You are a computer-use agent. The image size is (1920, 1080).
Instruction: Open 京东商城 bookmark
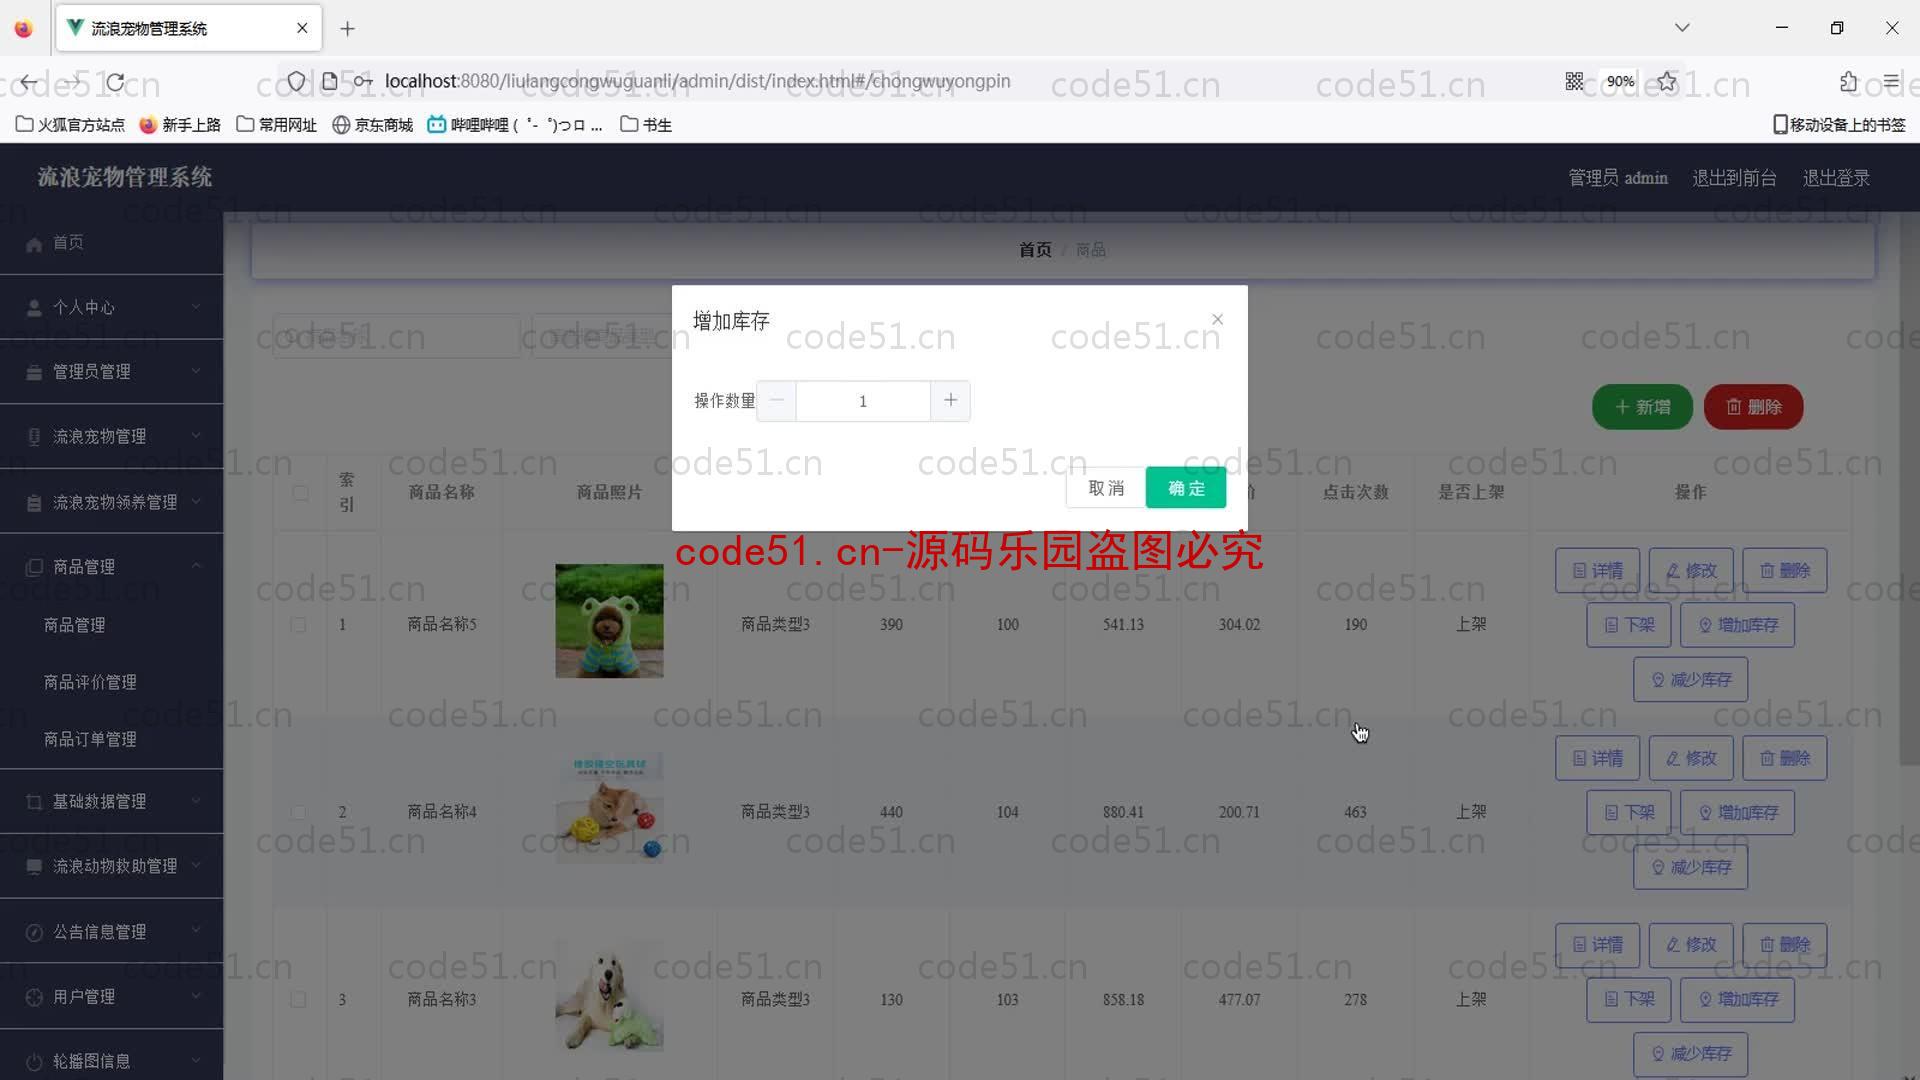372,125
